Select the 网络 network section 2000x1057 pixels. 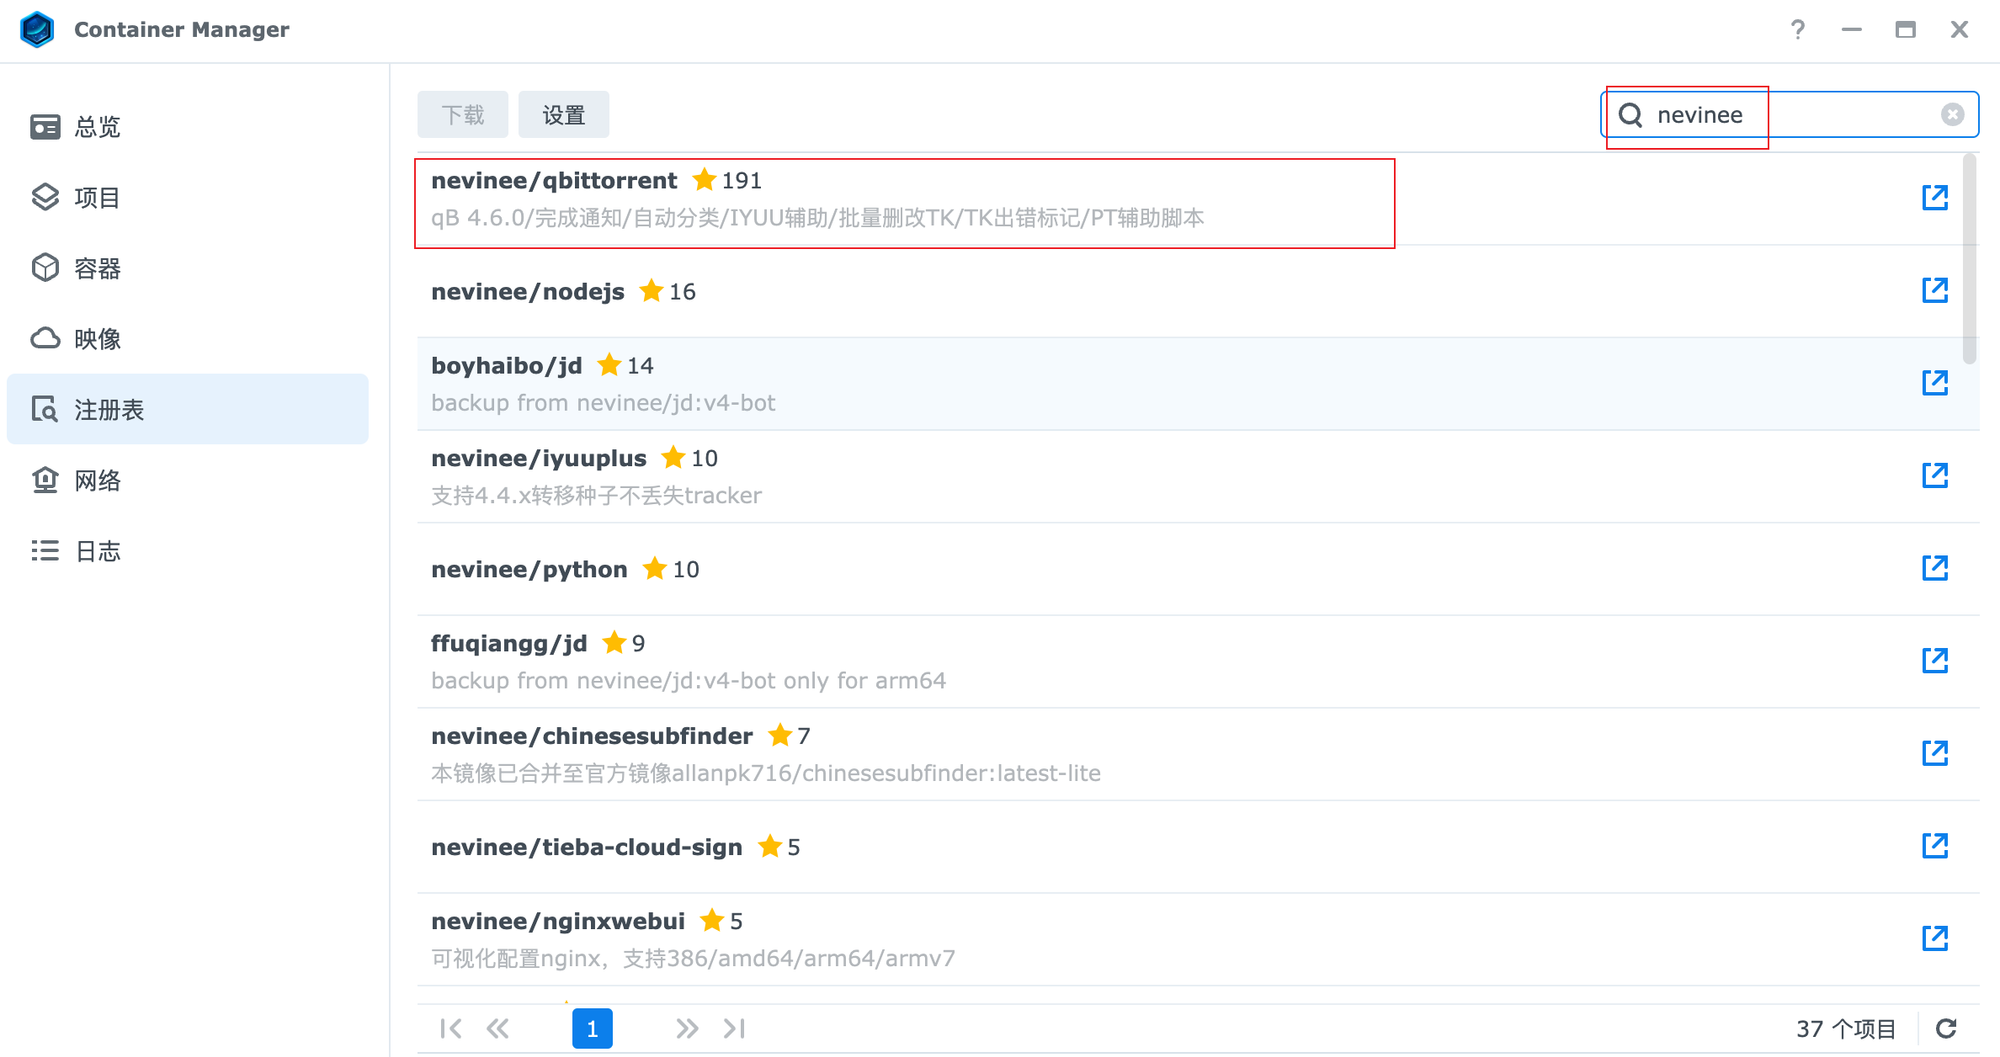click(x=97, y=480)
